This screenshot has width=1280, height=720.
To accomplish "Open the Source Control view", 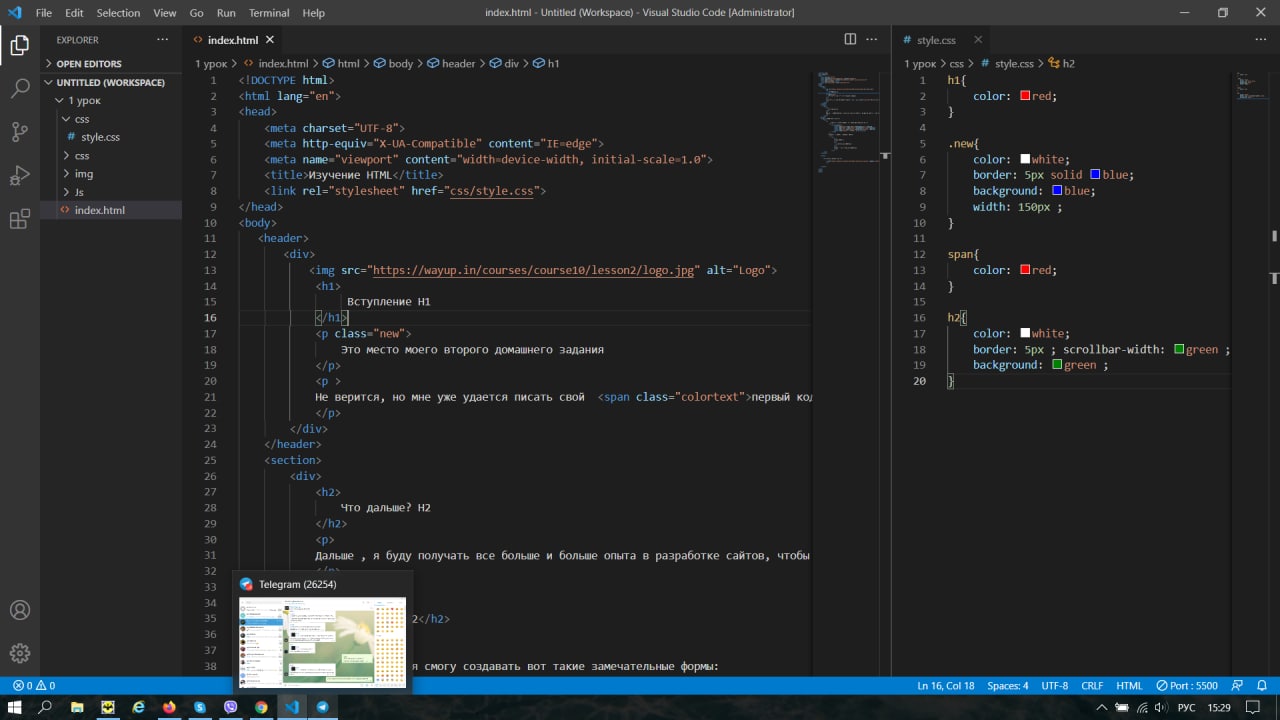I will click(x=20, y=132).
